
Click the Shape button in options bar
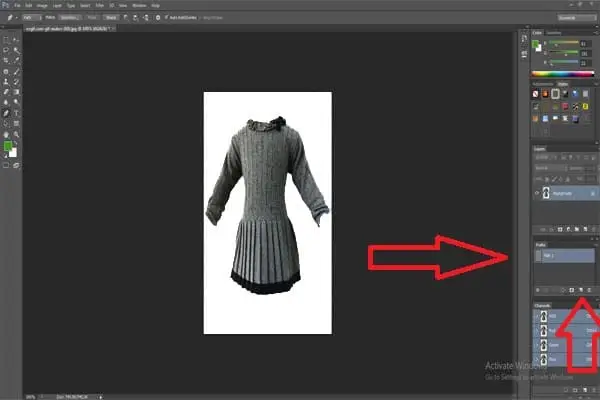(111, 18)
